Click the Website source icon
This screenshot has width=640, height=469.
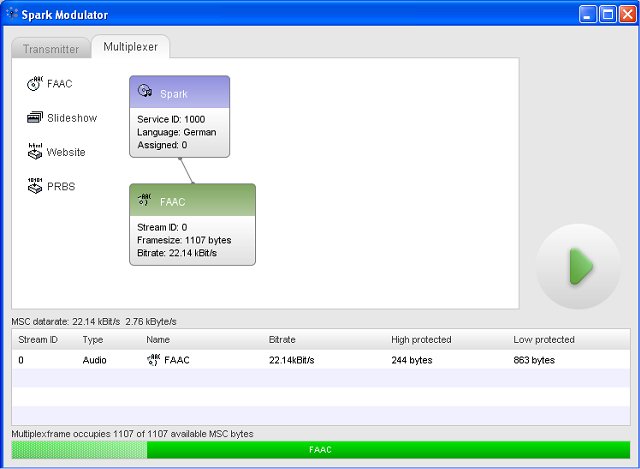coord(35,152)
